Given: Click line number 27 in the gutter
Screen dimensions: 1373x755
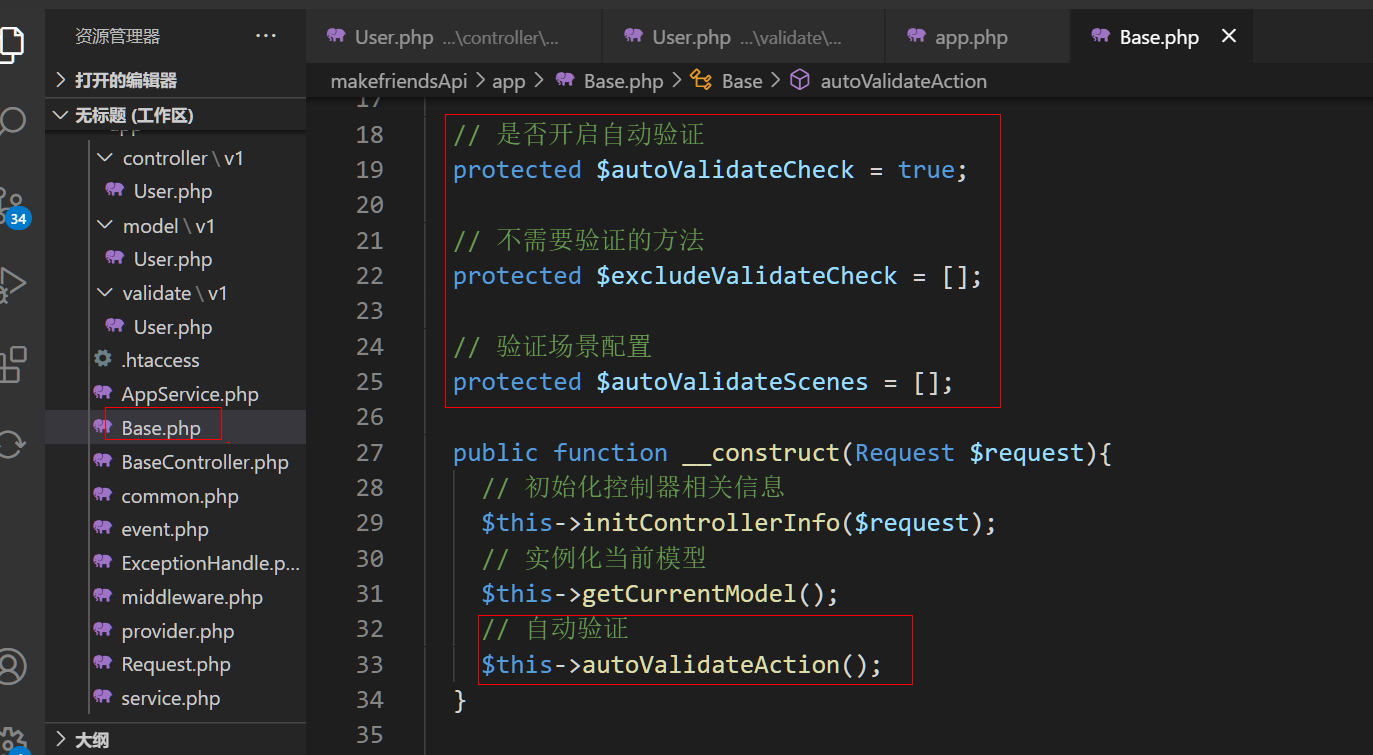Looking at the screenshot, I should pyautogui.click(x=370, y=453).
